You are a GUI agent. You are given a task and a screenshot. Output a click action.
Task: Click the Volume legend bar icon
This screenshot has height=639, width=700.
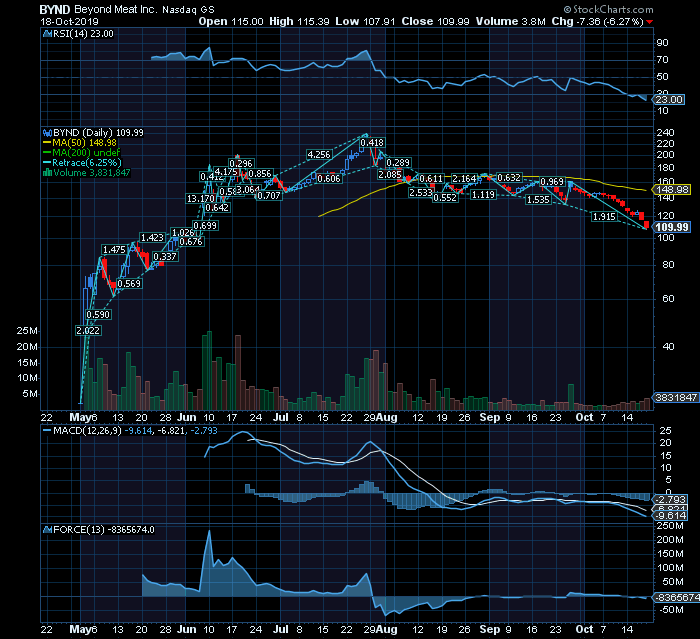(47, 173)
